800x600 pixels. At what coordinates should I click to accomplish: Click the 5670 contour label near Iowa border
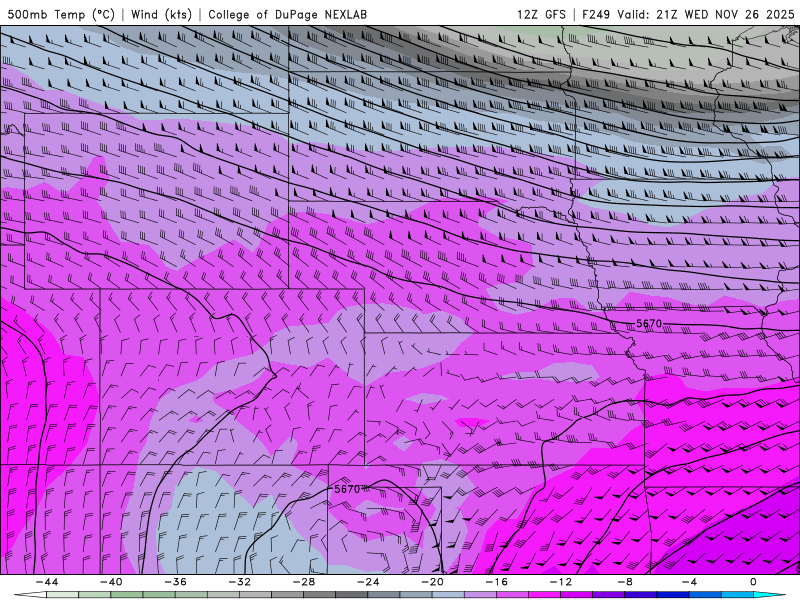tap(649, 323)
